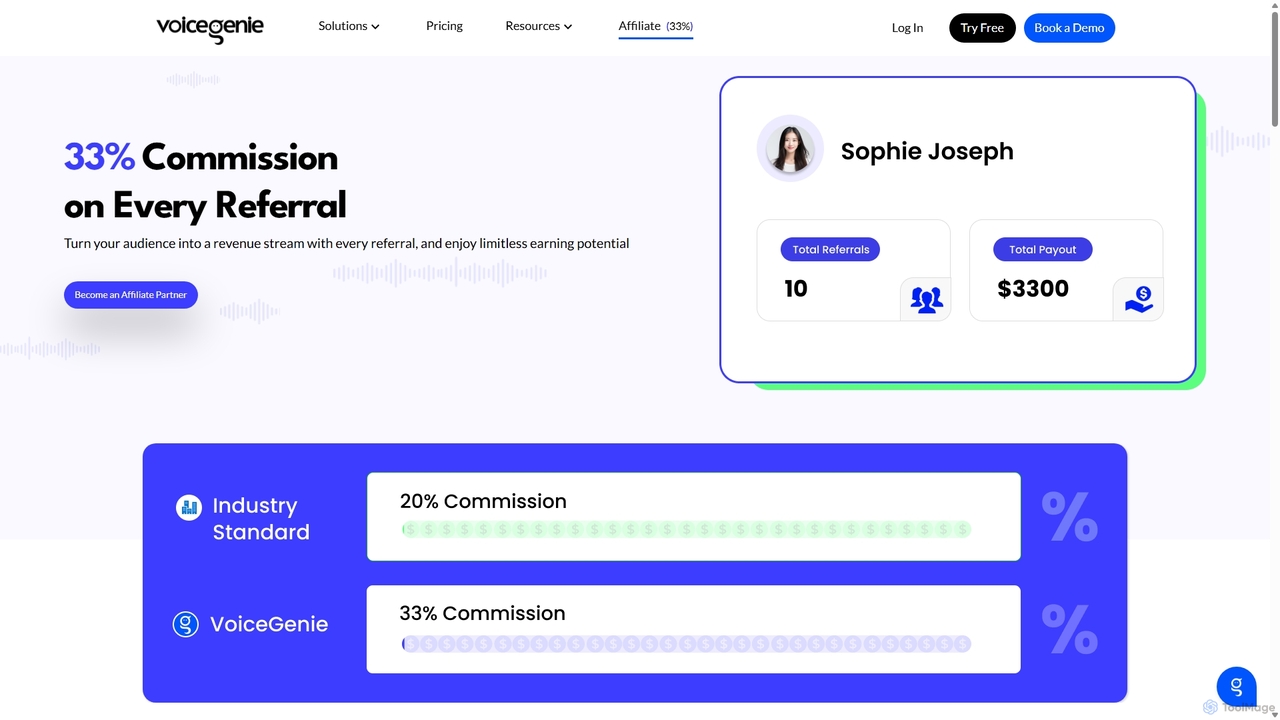
Task: Click the 20% Commission label text
Action: [483, 501]
